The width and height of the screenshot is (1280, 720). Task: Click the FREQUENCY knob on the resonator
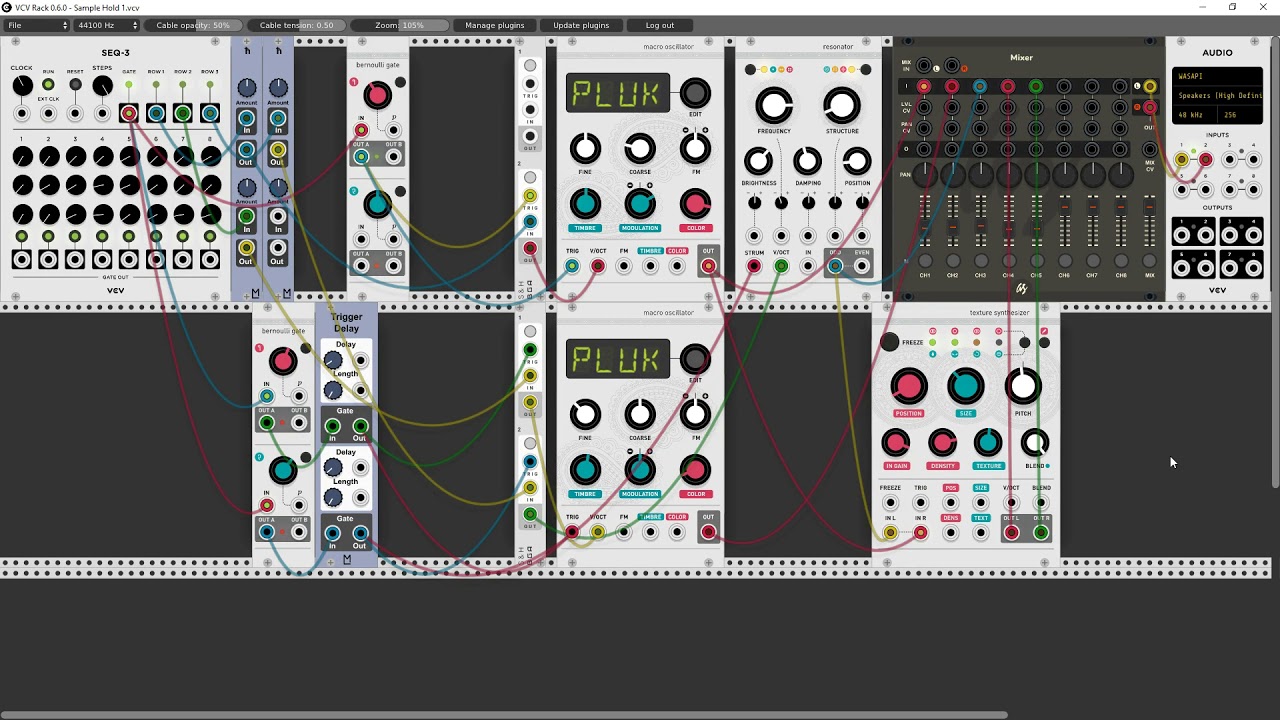(774, 105)
